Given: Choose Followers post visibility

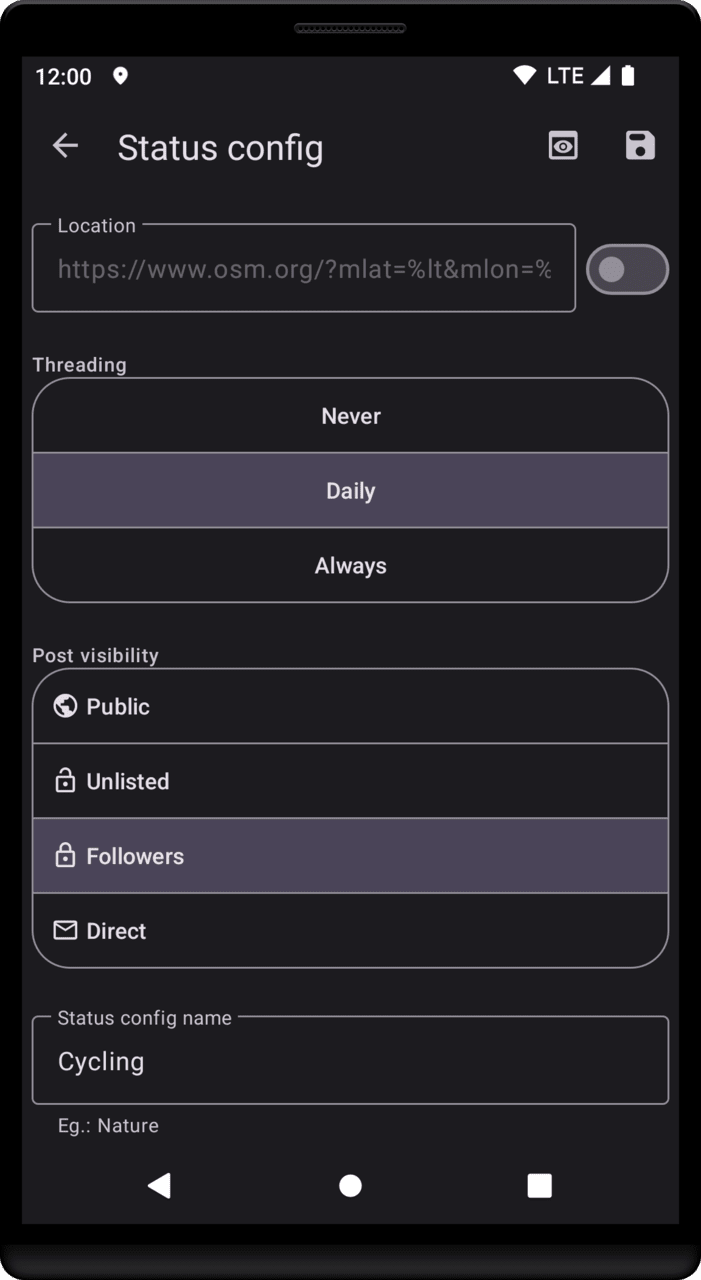Looking at the screenshot, I should click(x=350, y=856).
